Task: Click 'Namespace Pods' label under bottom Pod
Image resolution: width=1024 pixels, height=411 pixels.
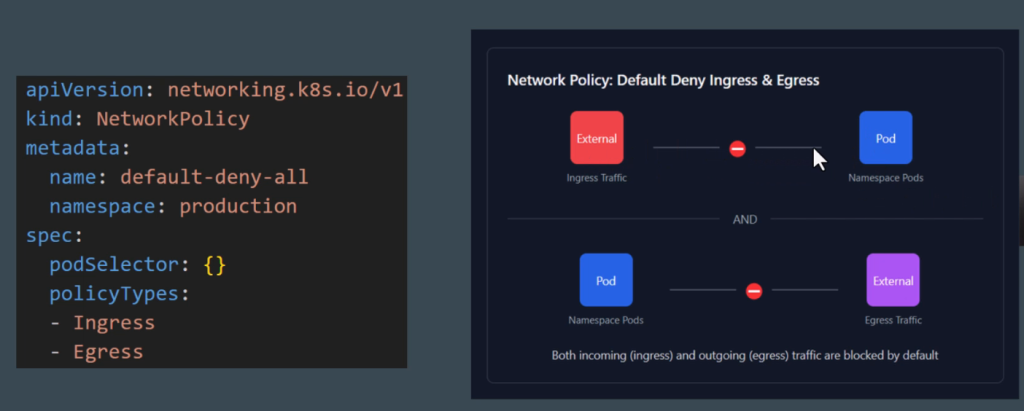Action: (x=606, y=320)
